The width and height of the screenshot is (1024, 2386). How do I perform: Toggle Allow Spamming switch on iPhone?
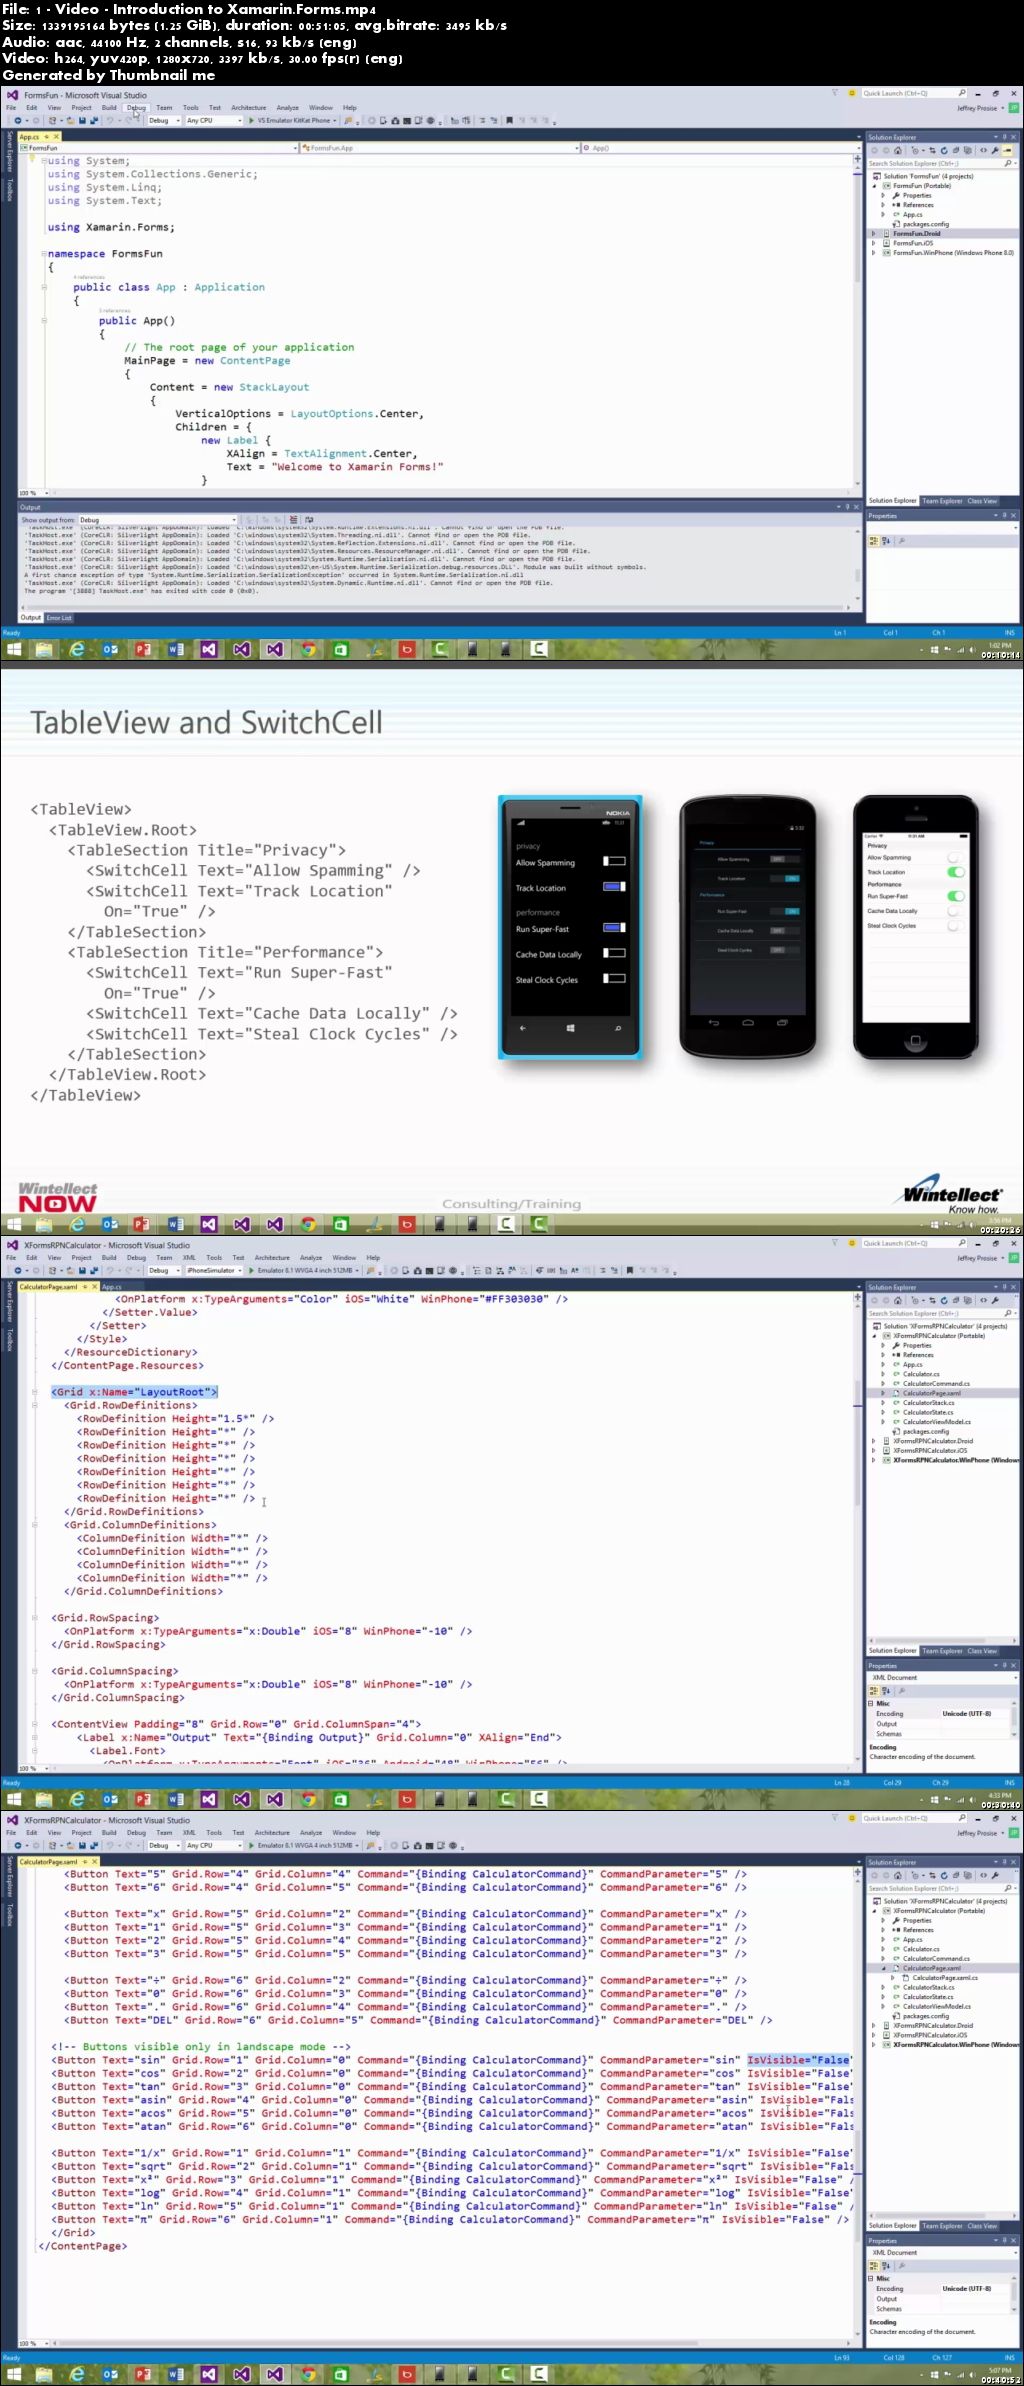955,857
